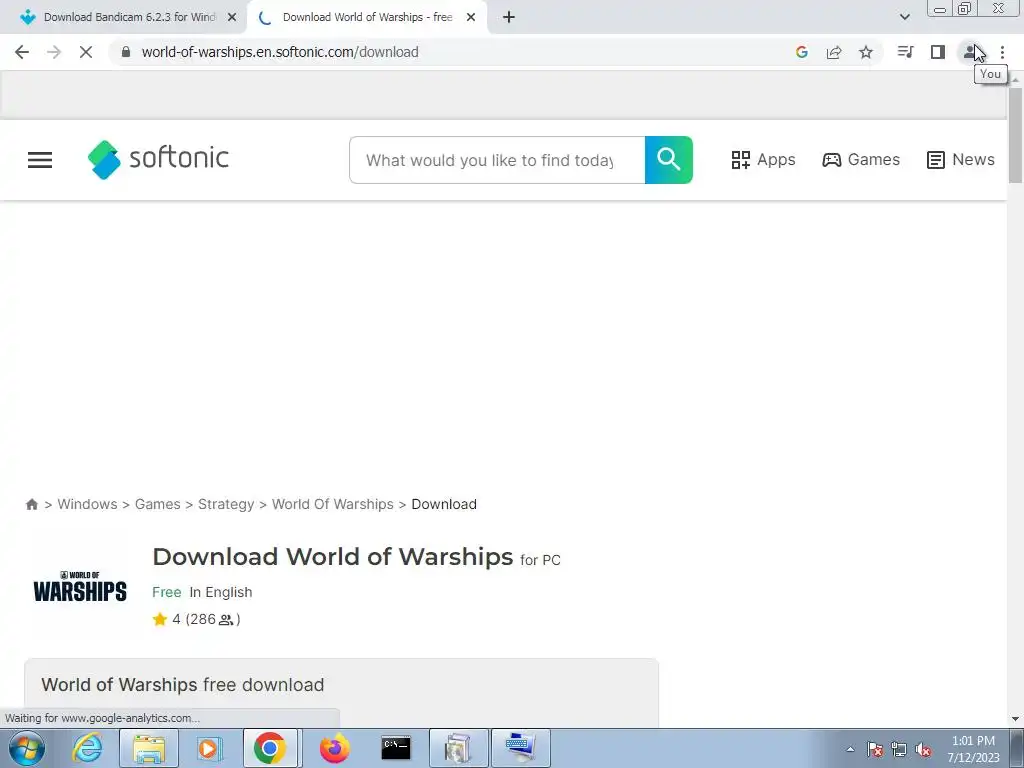Click the World of Warships logo thumbnail

[80, 586]
